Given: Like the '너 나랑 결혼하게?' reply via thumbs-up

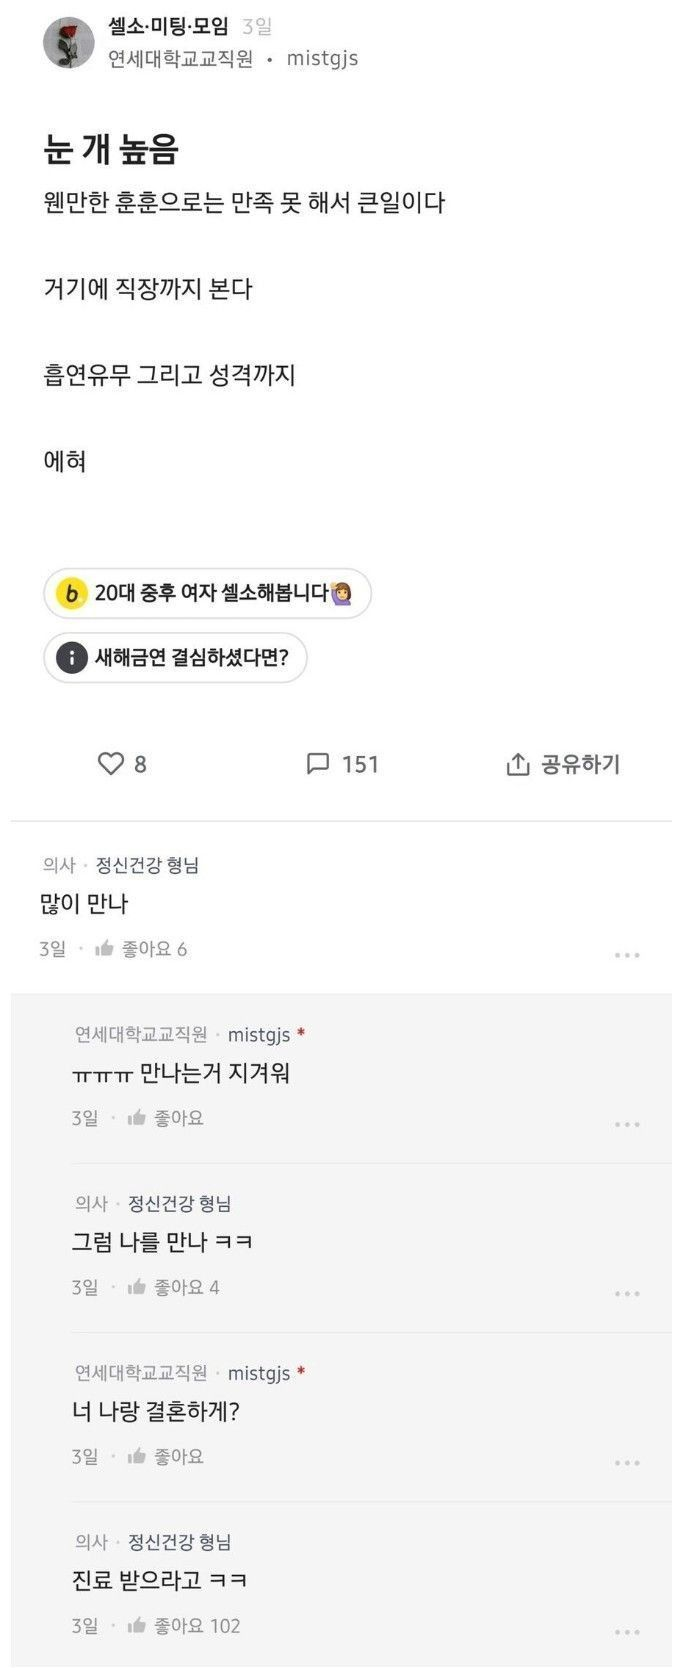Looking at the screenshot, I should [137, 1457].
